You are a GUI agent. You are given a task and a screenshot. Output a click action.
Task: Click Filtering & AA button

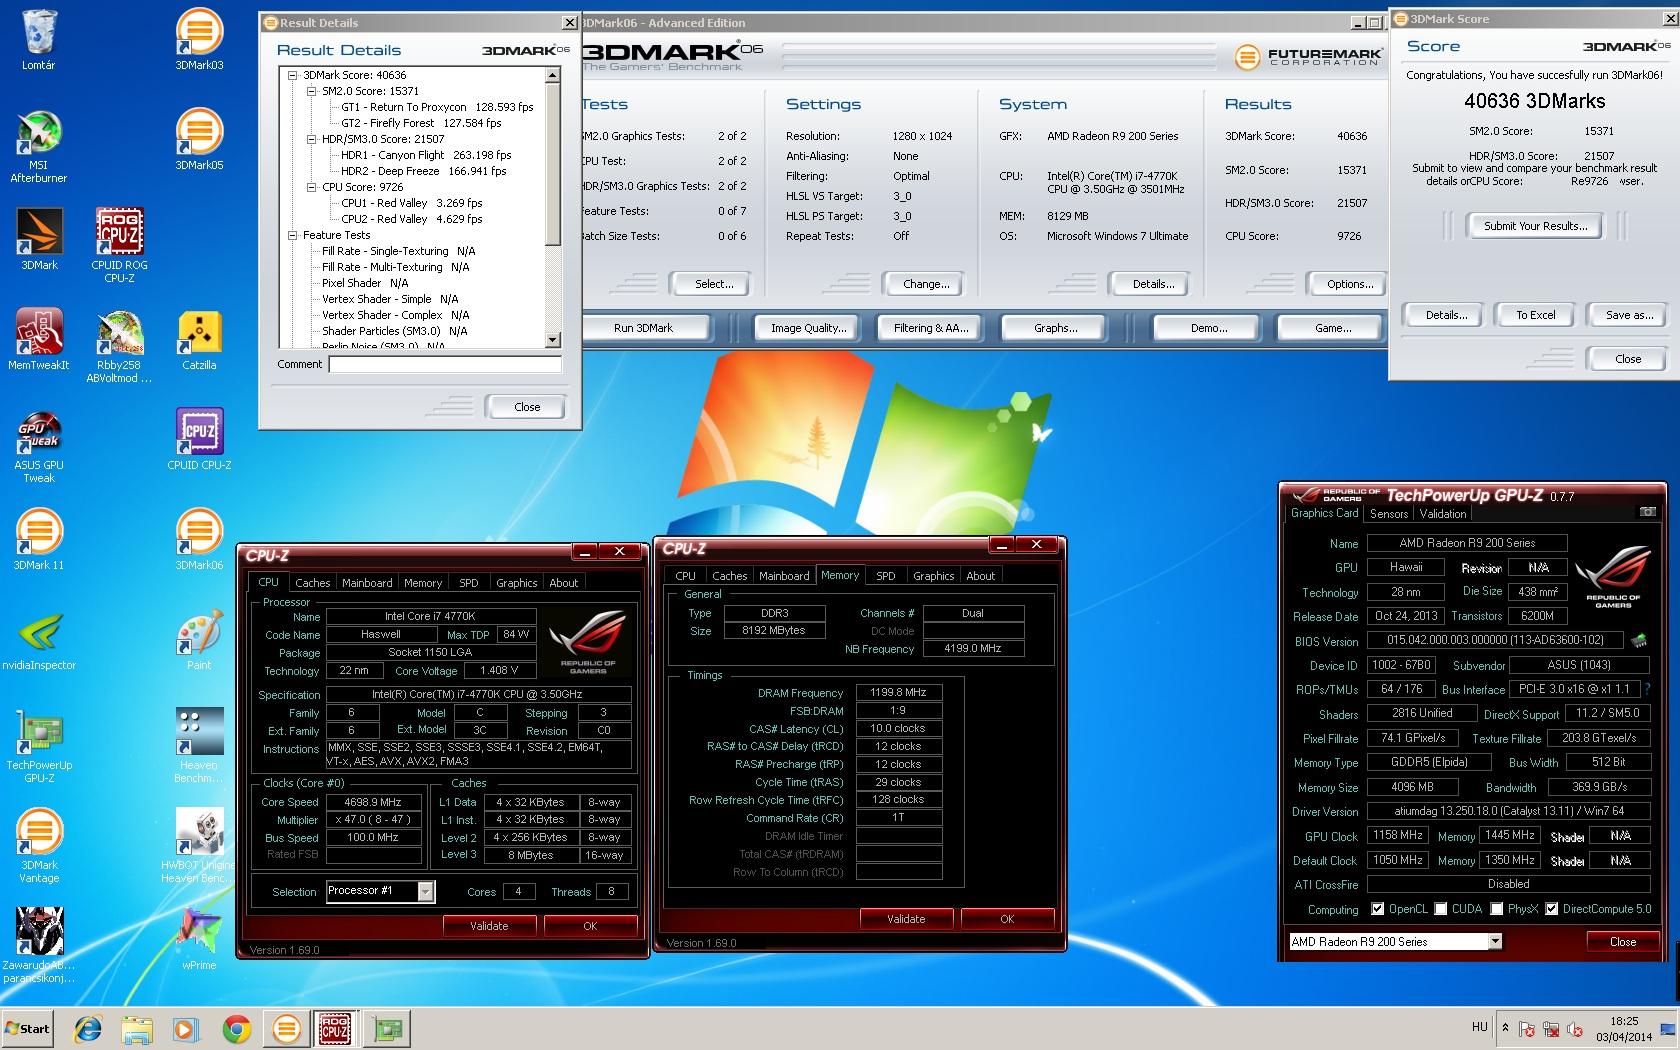(931, 328)
